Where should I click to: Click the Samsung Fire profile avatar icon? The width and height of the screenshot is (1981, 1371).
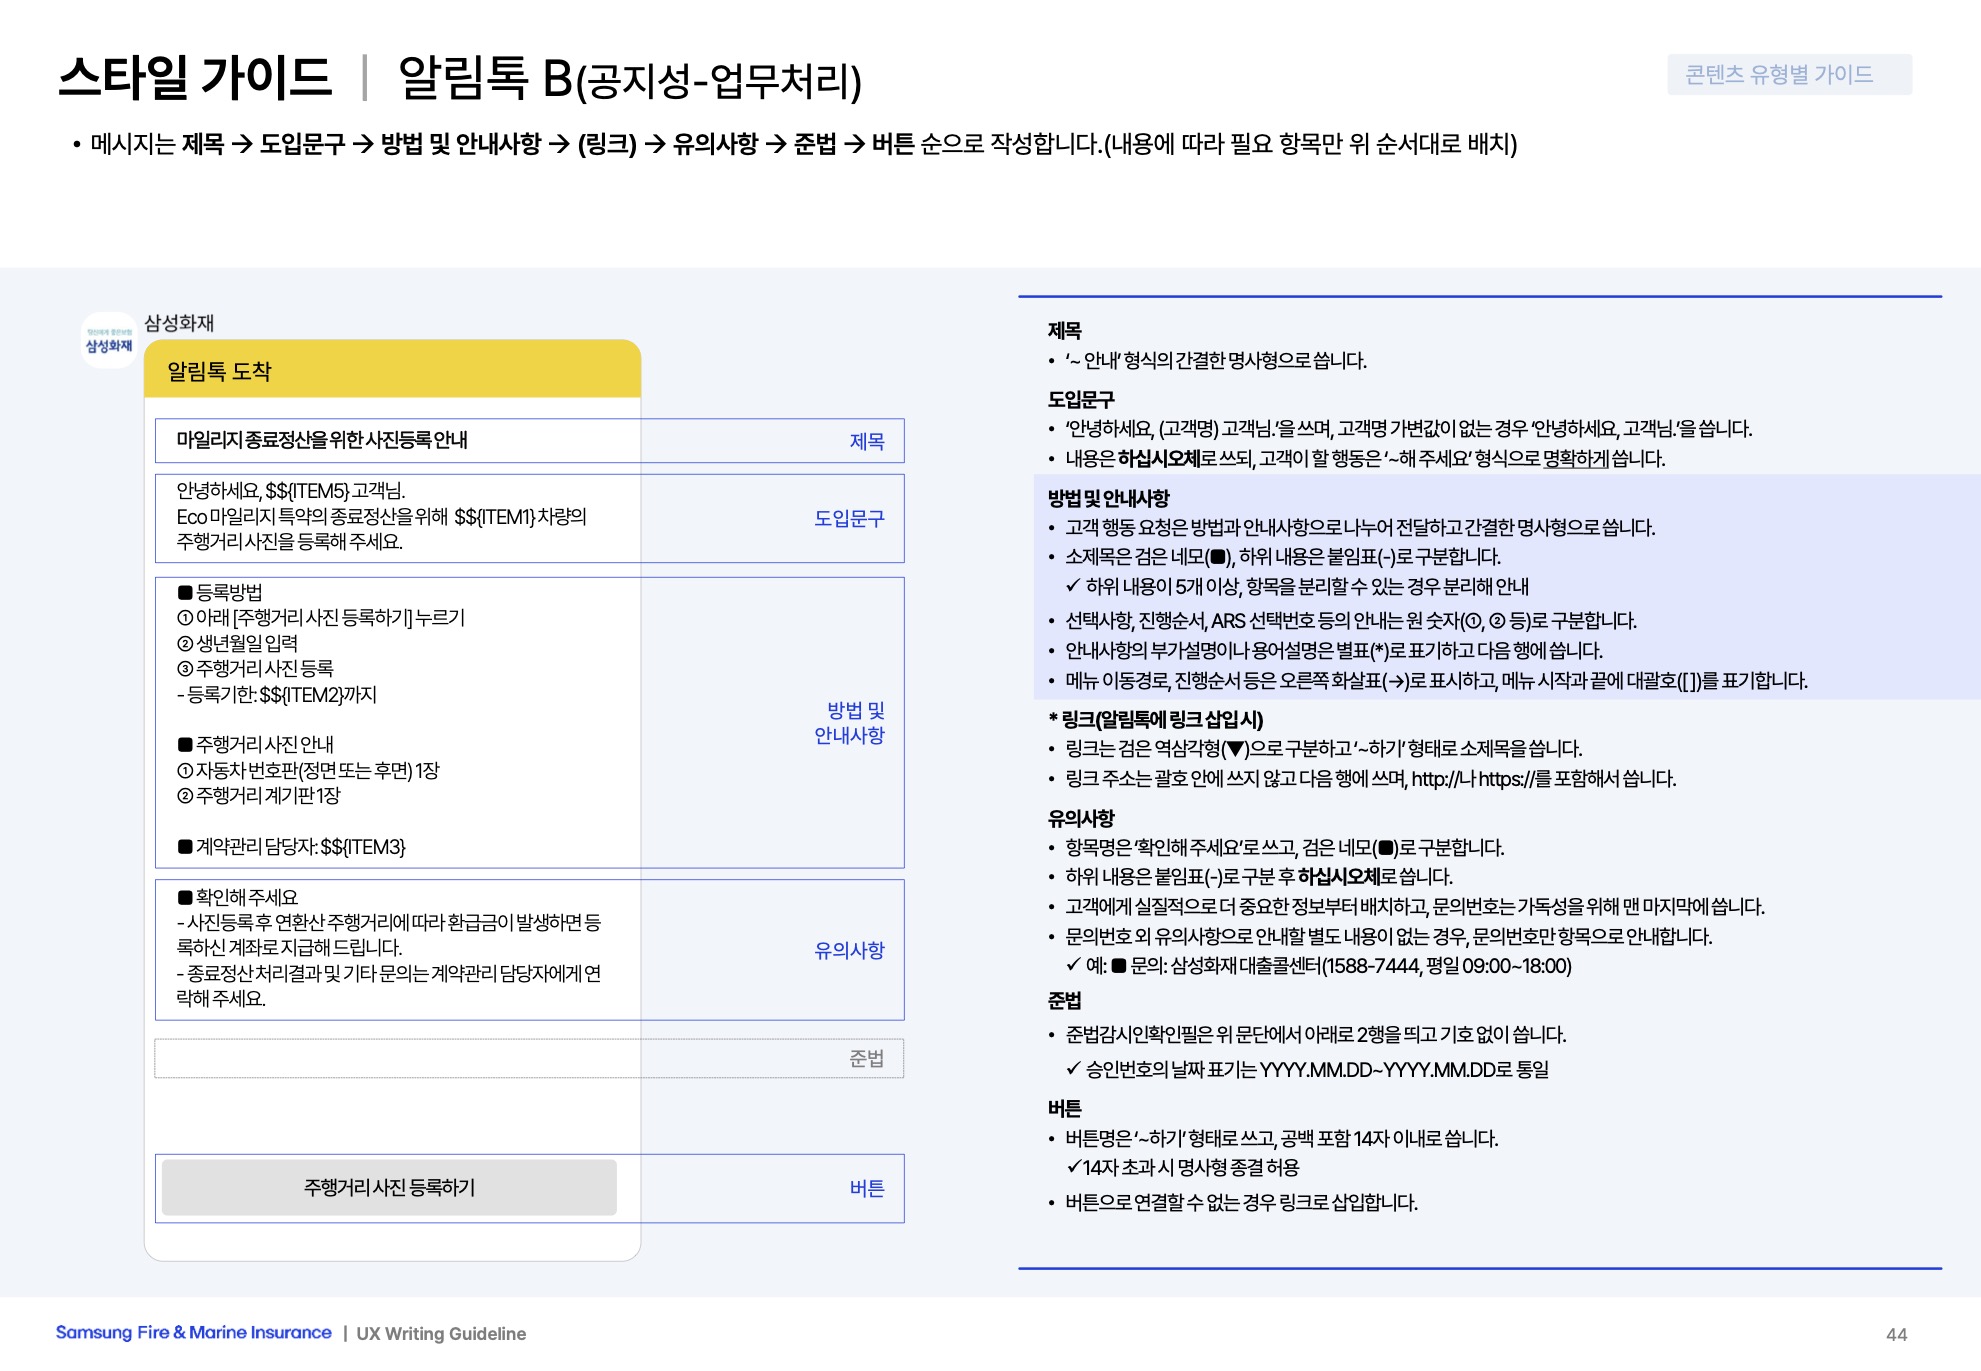pyautogui.click(x=108, y=341)
